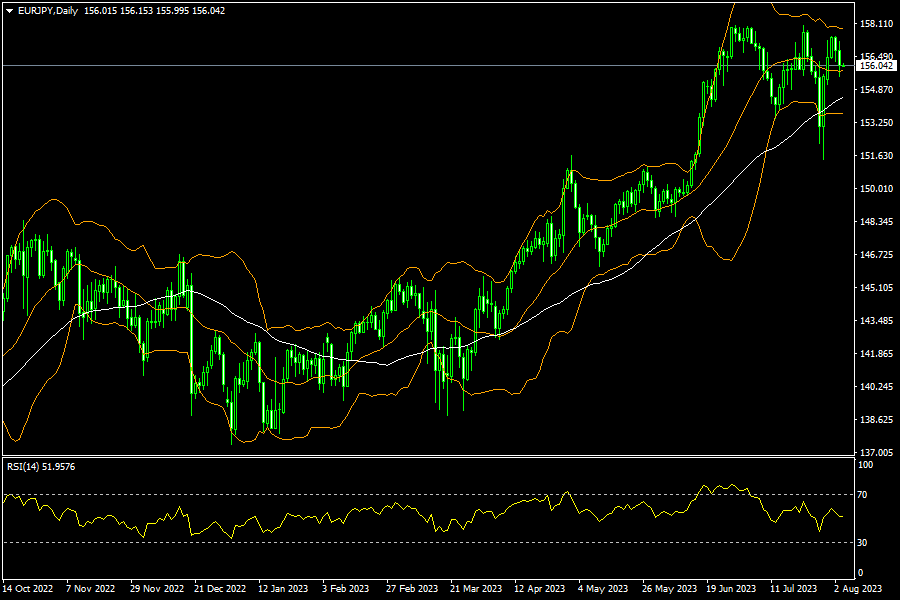
Task: Click the 7 Nov 2022 date label
Action: coord(90,589)
